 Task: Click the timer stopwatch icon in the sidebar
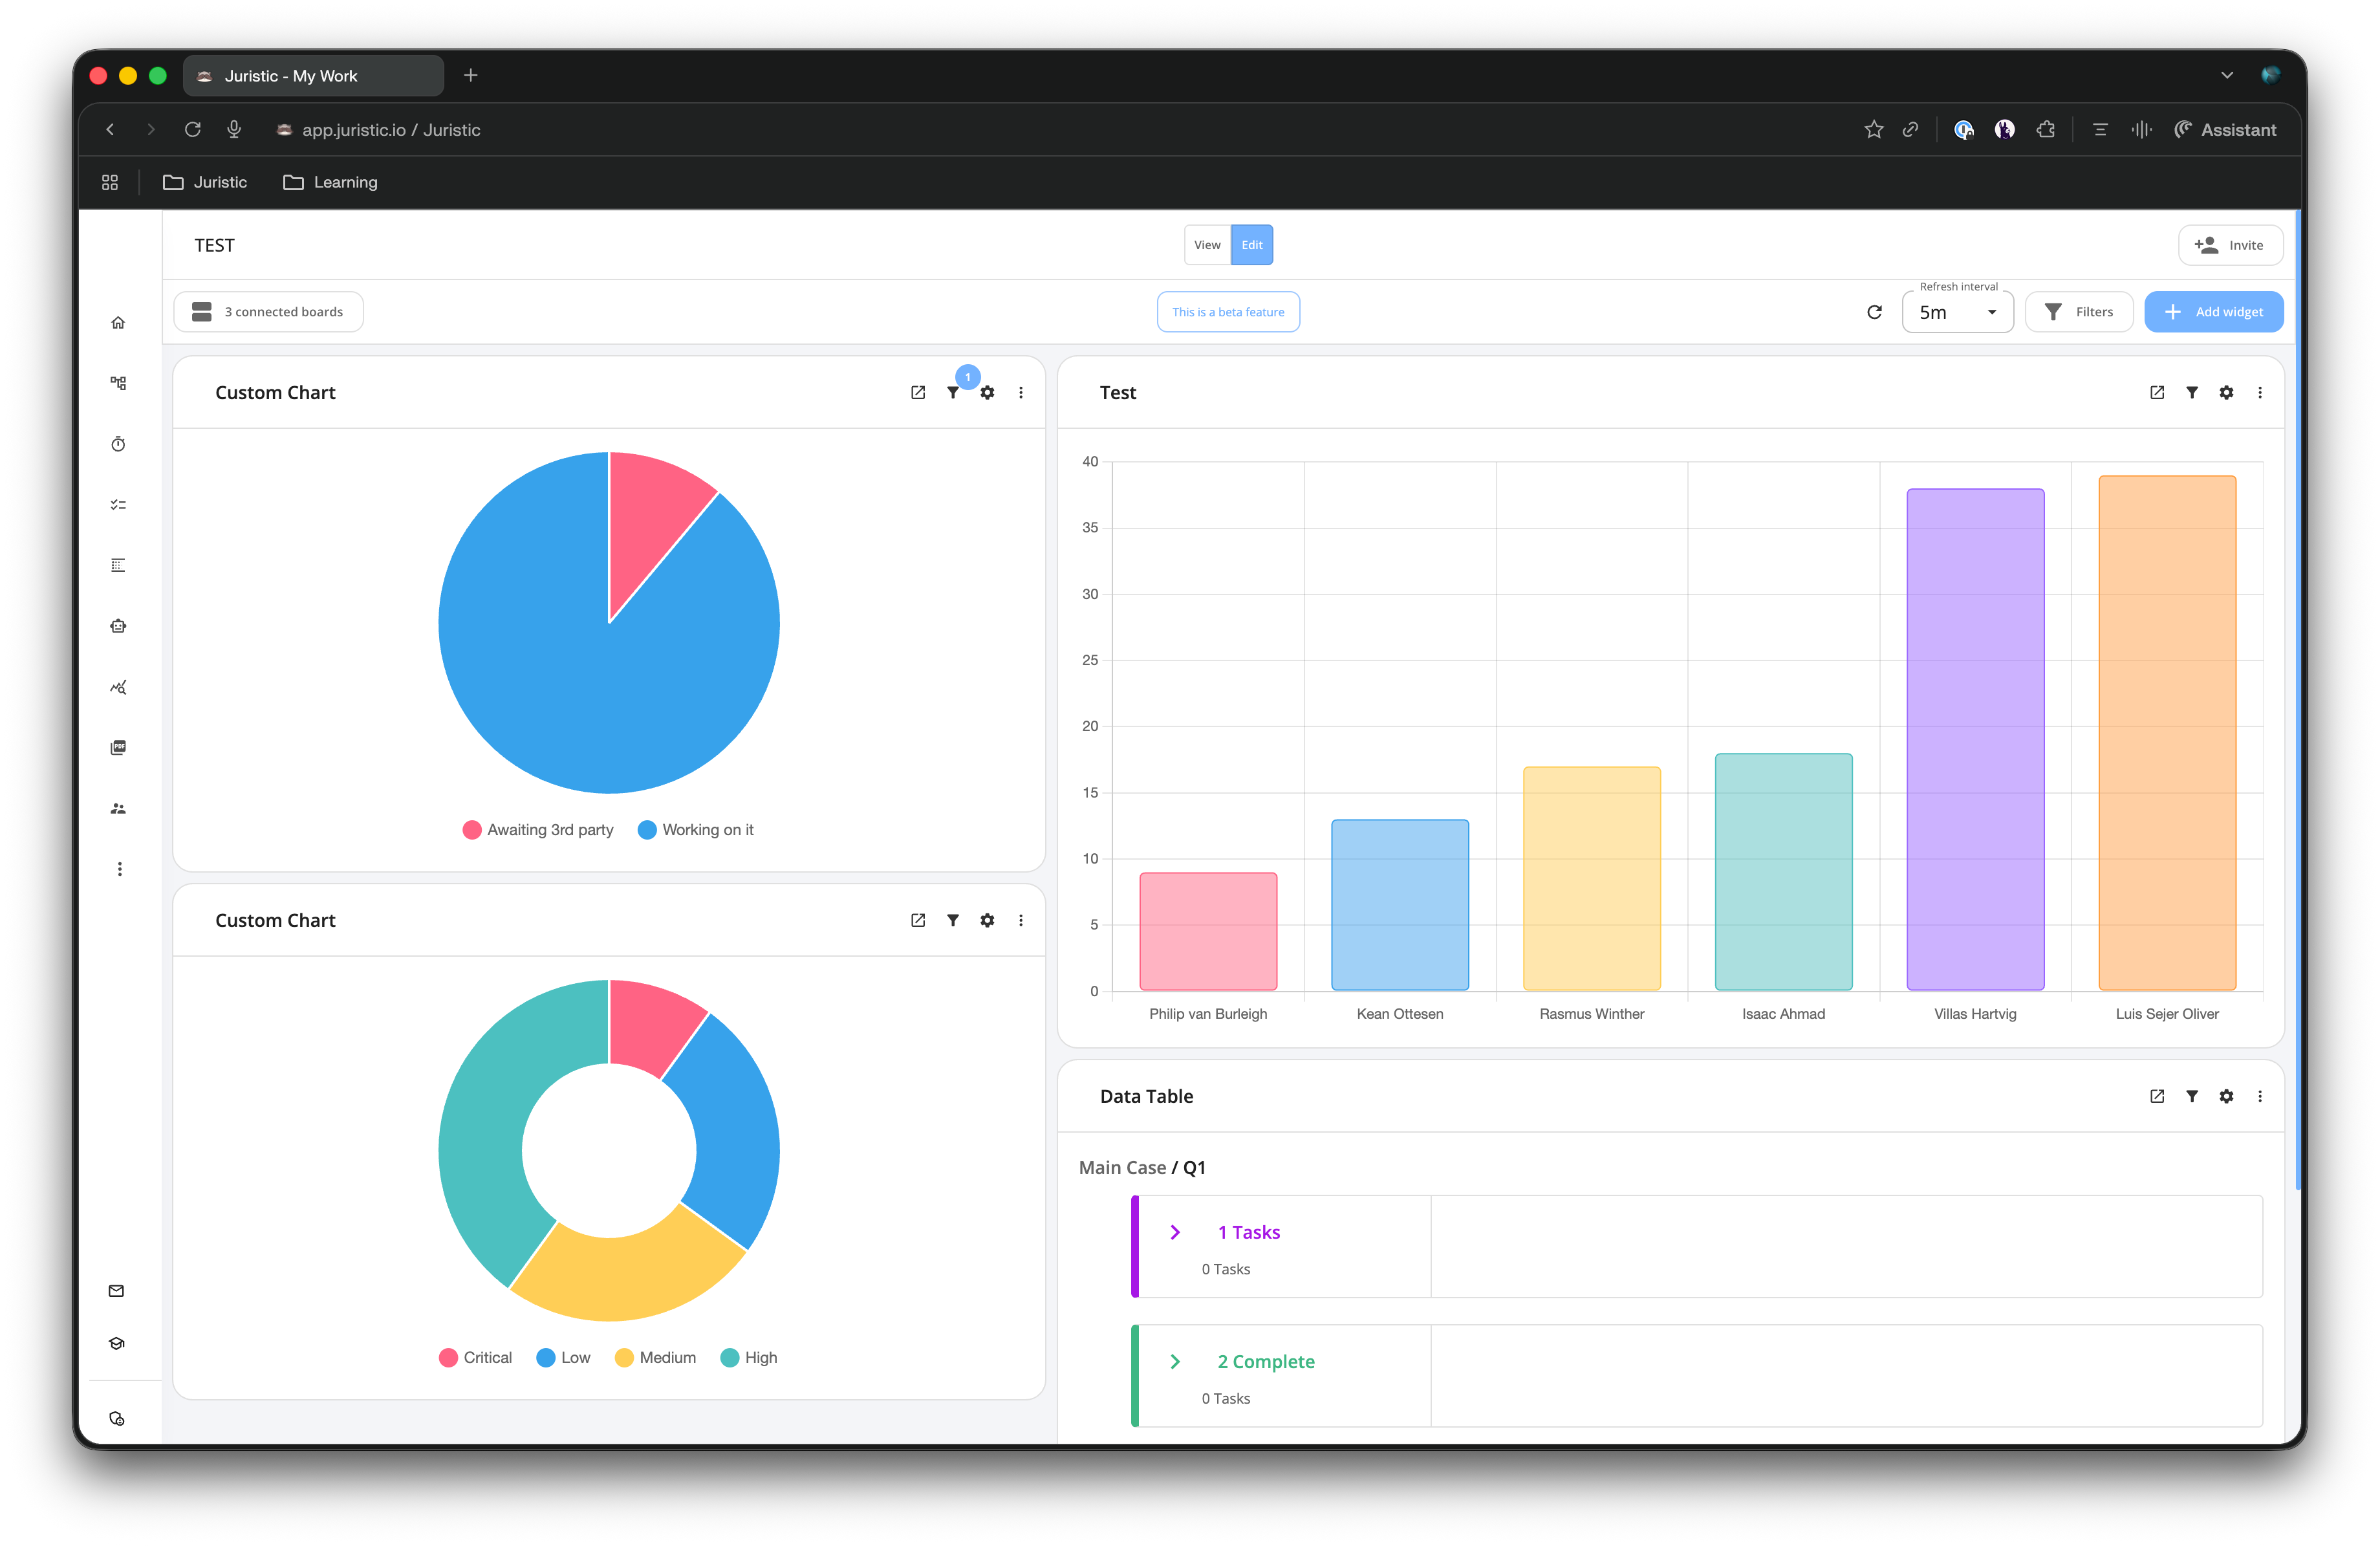coord(118,444)
